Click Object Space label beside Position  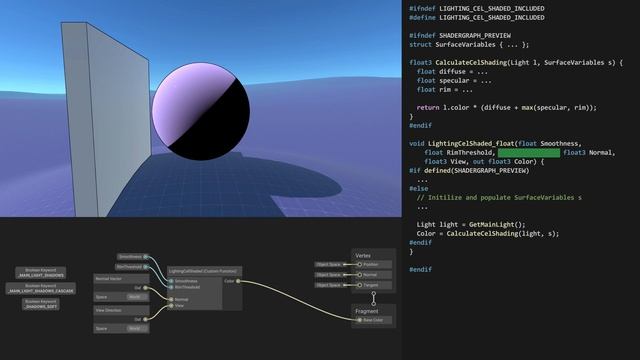click(329, 264)
